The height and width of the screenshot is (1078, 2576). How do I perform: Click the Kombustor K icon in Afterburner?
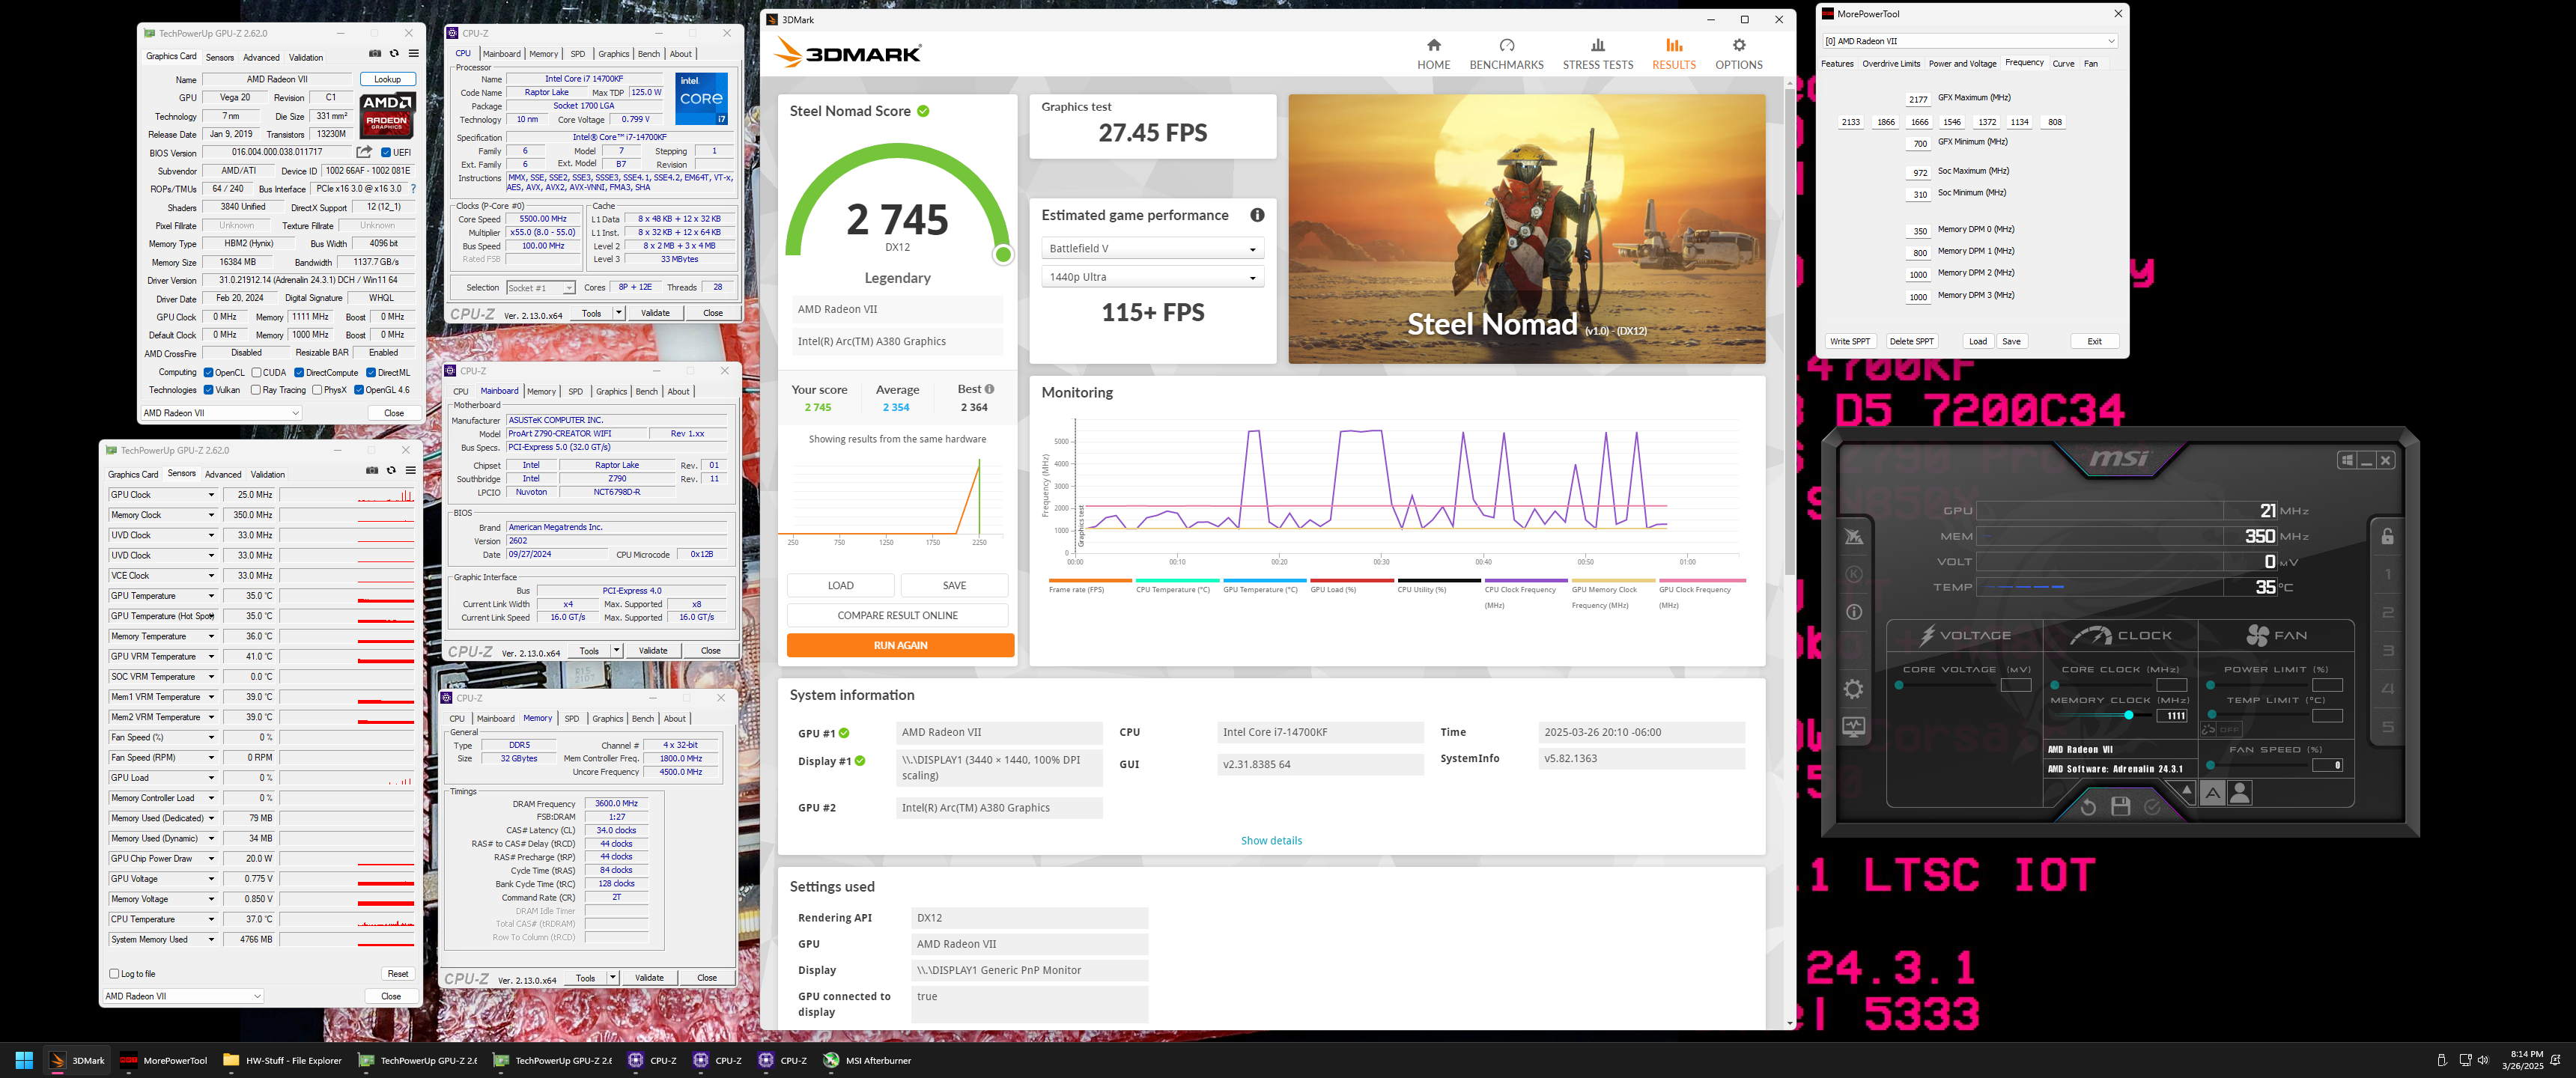[x=1853, y=574]
